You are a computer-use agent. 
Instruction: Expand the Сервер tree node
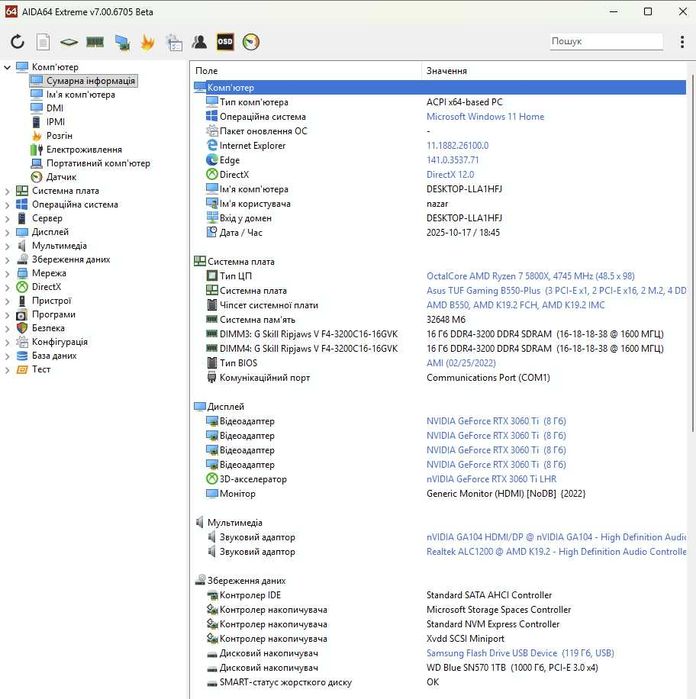pos(7,219)
